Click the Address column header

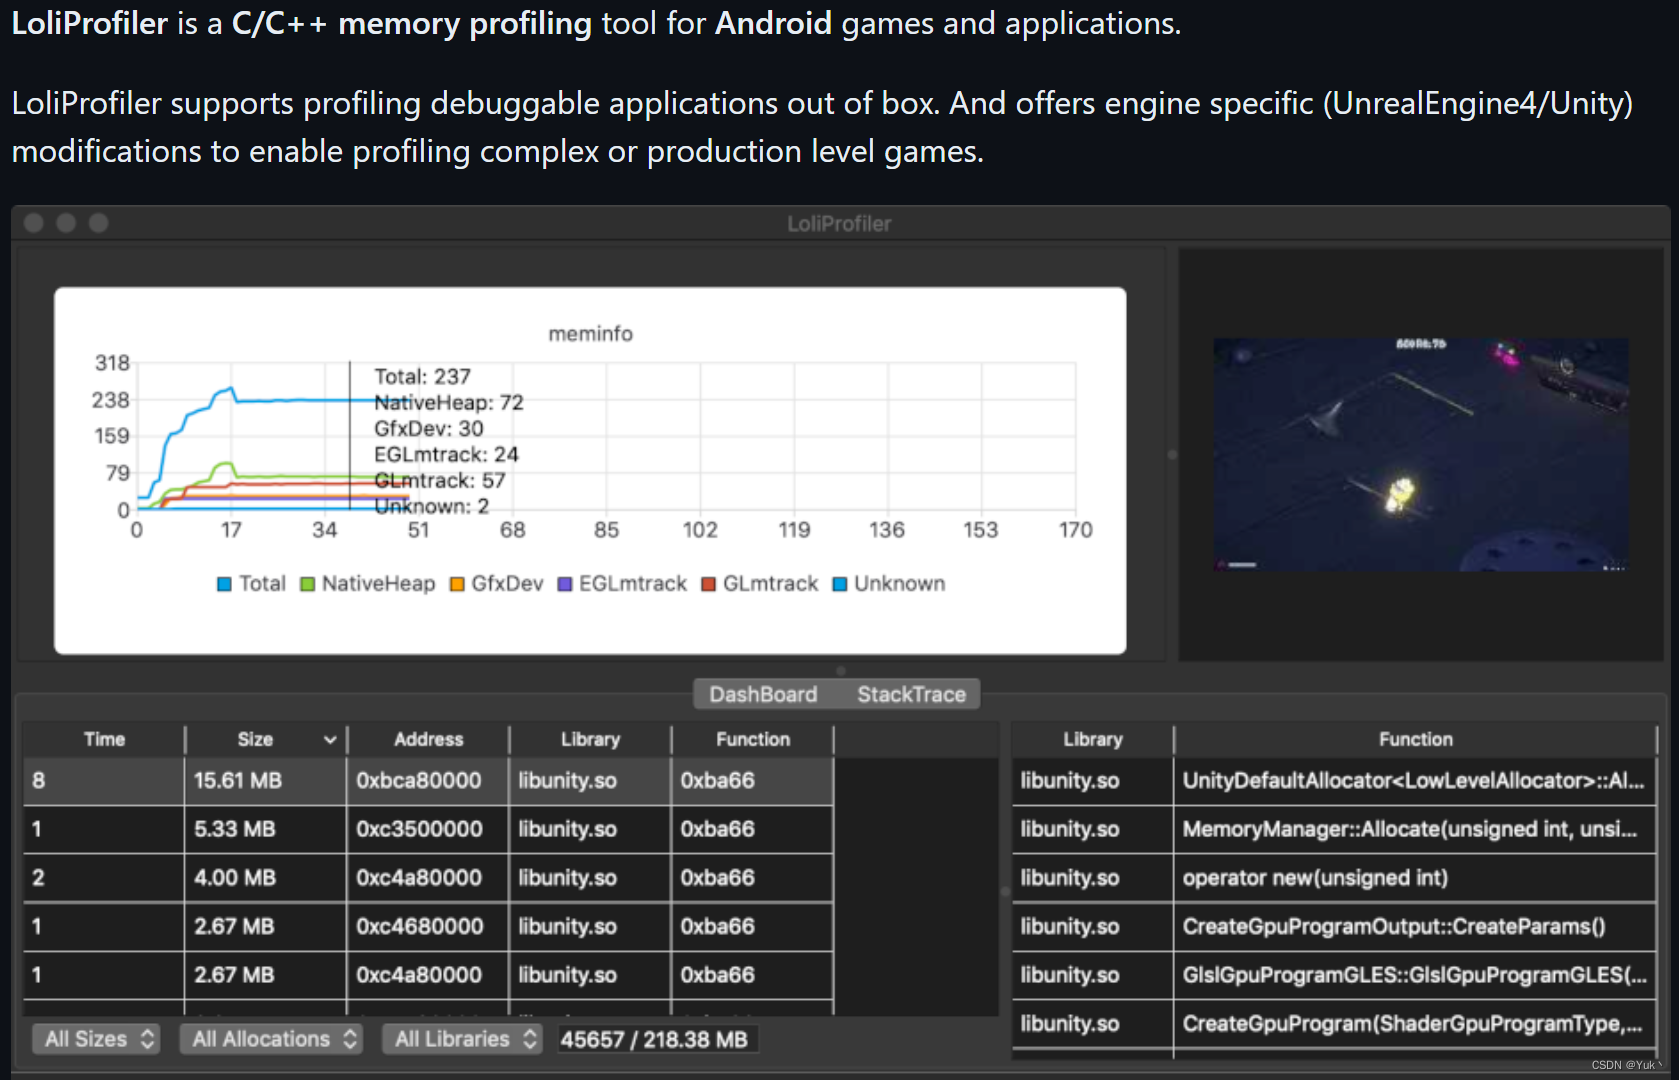428,739
